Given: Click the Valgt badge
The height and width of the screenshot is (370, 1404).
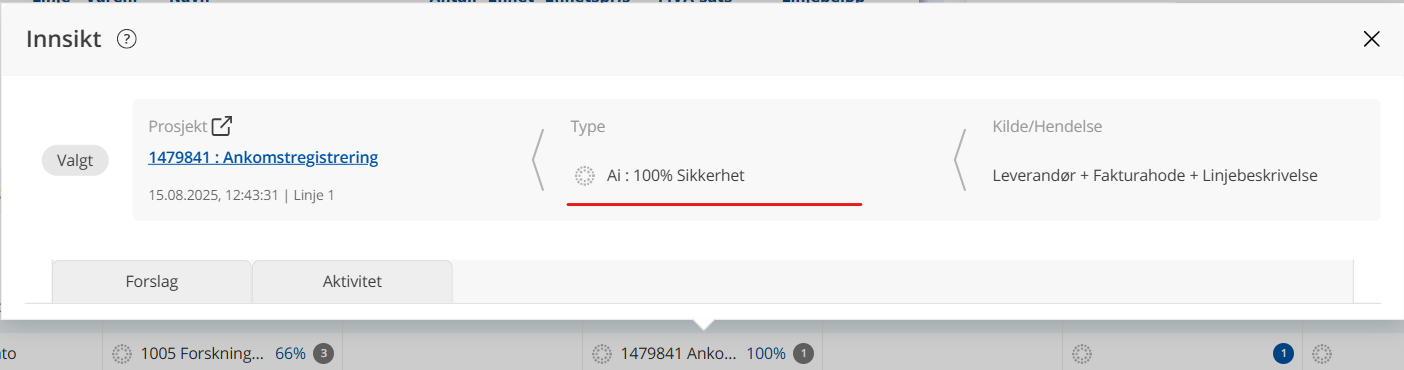Looking at the screenshot, I should tap(75, 160).
